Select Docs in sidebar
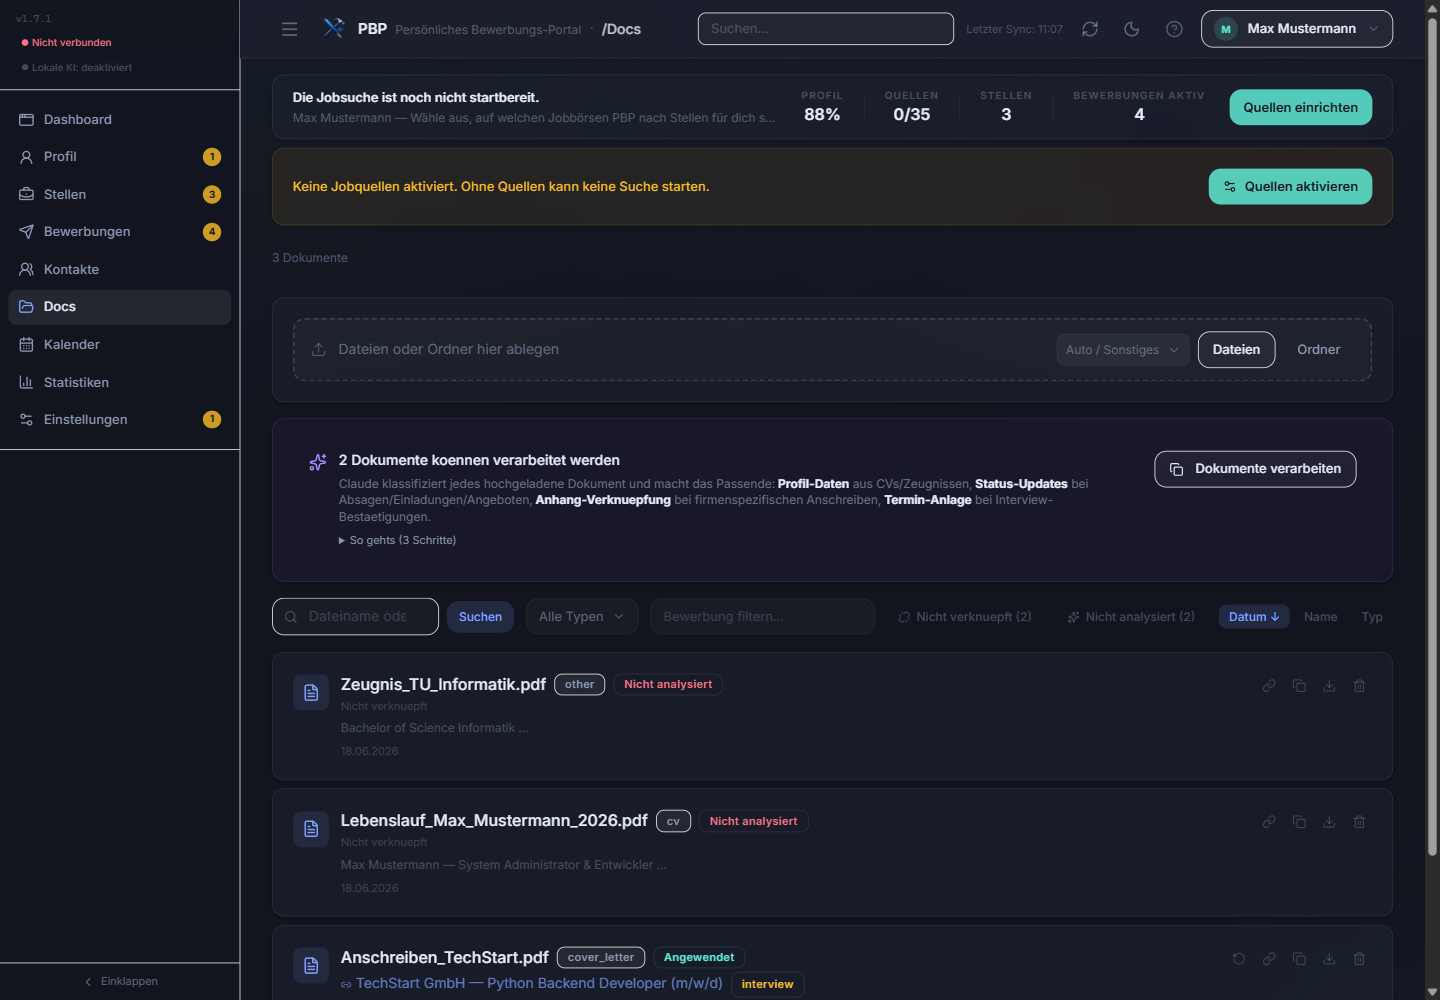1440x1000 pixels. pyautogui.click(x=120, y=307)
